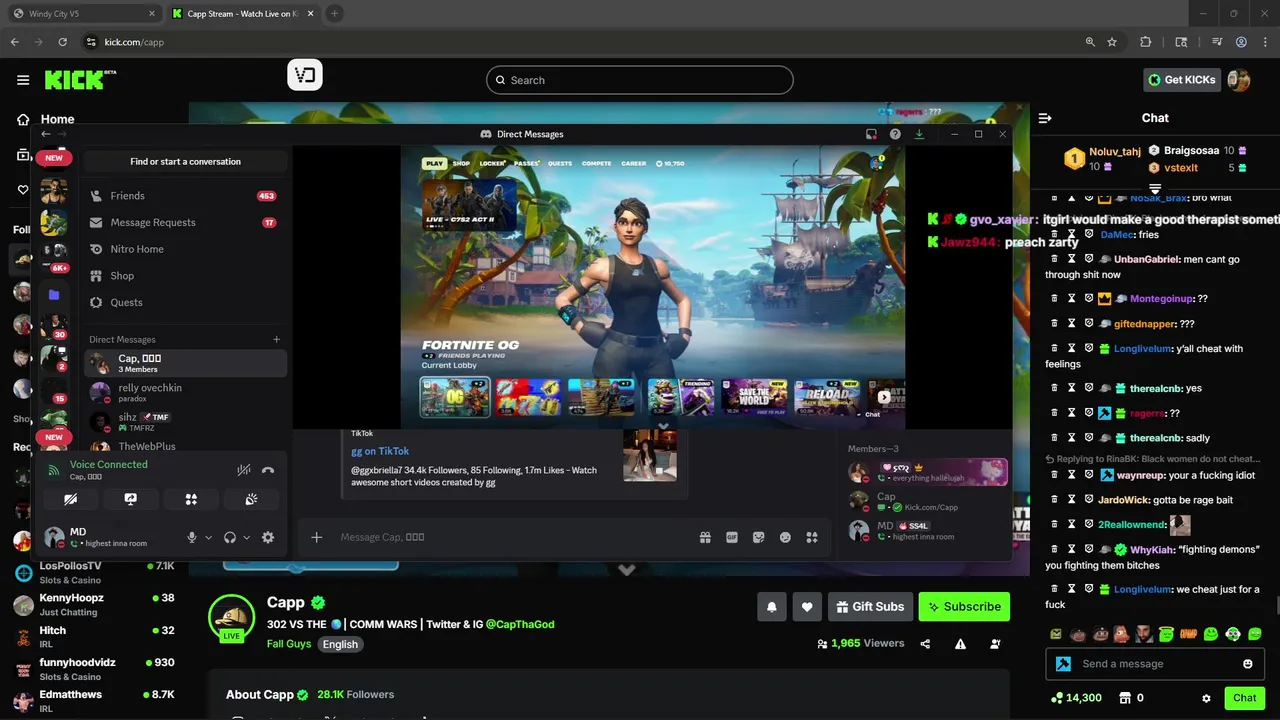Disconnect from Discord voice call
1280x720 pixels.
click(268, 470)
